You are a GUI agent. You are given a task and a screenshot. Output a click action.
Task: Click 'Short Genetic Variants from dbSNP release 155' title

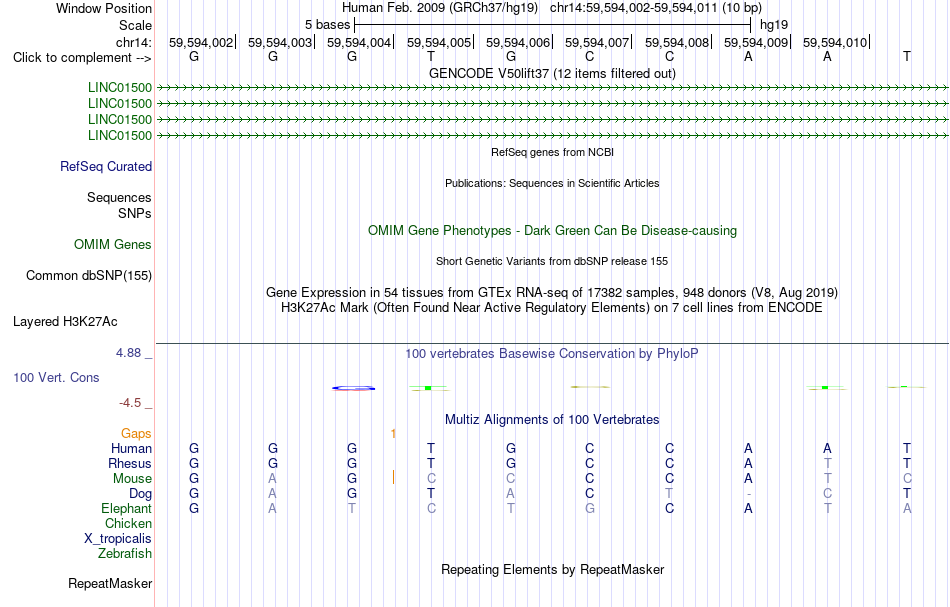552,261
